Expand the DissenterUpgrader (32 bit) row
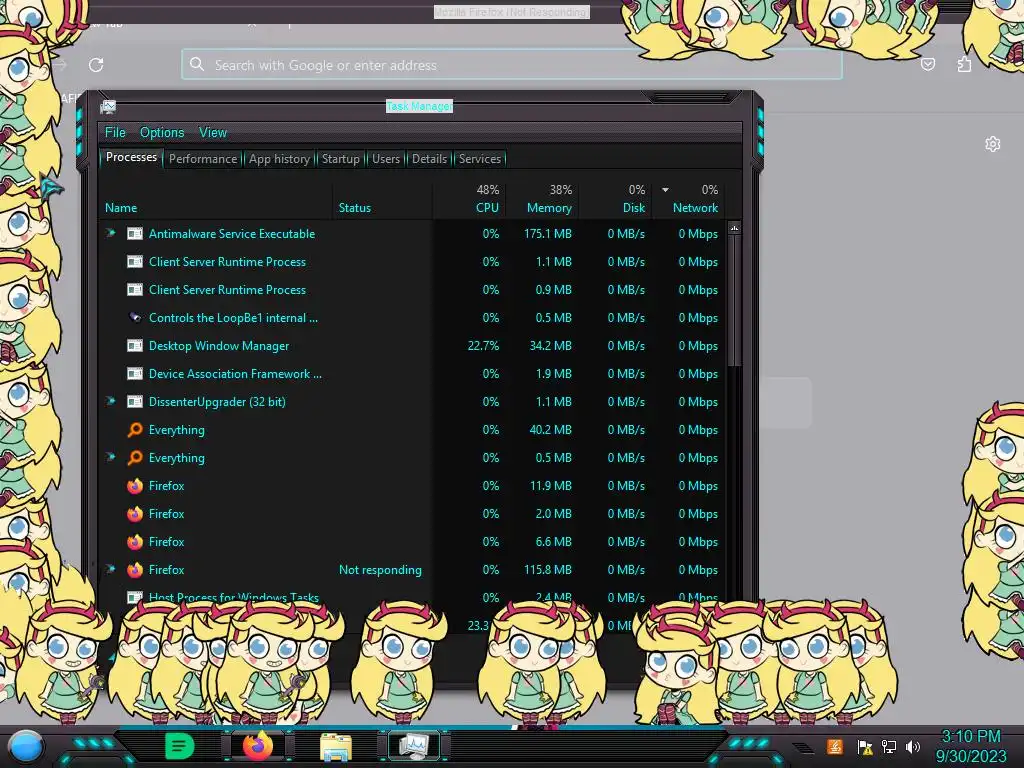The width and height of the screenshot is (1024, 768). 110,401
